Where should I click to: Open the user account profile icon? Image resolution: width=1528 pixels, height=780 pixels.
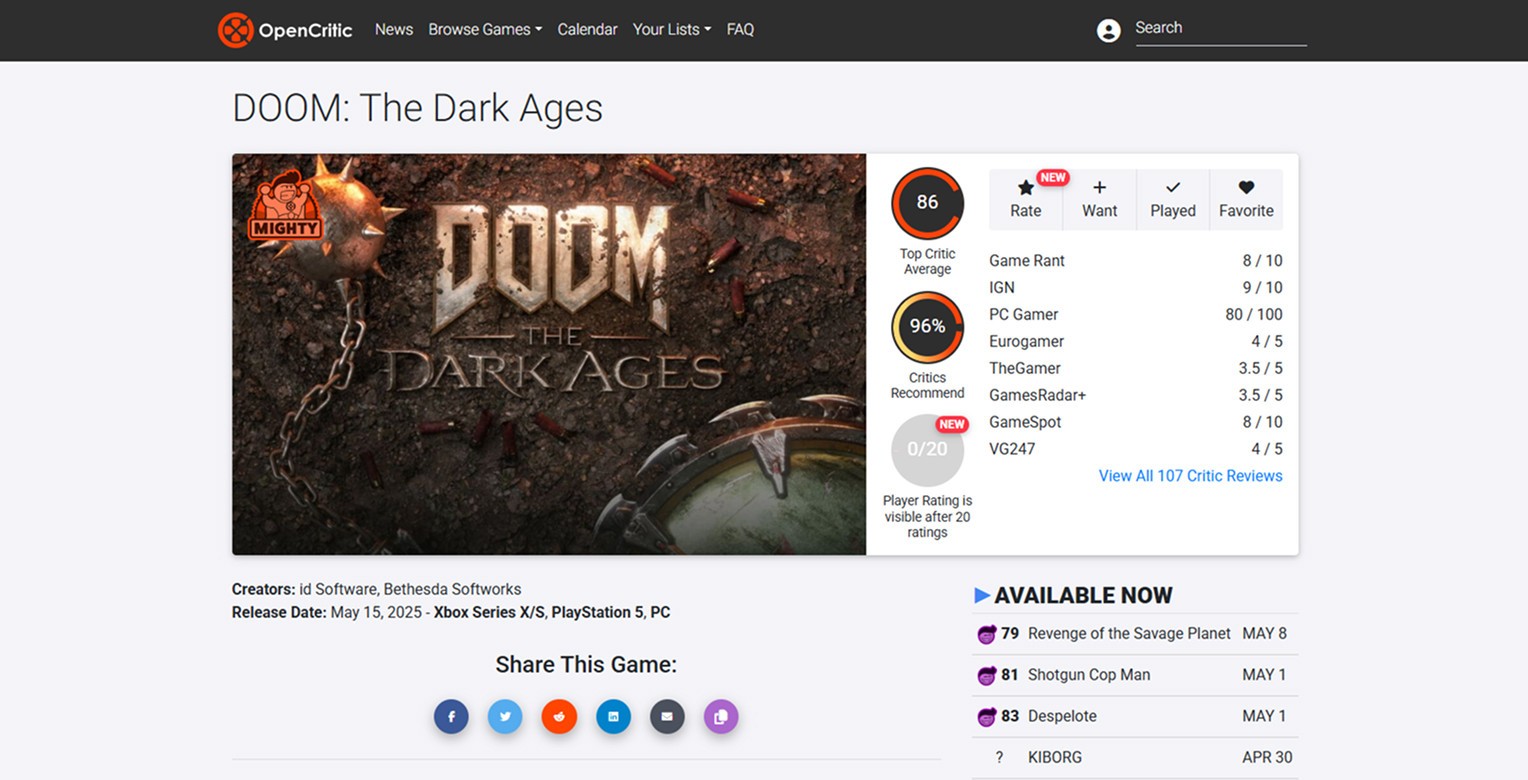pos(1108,30)
